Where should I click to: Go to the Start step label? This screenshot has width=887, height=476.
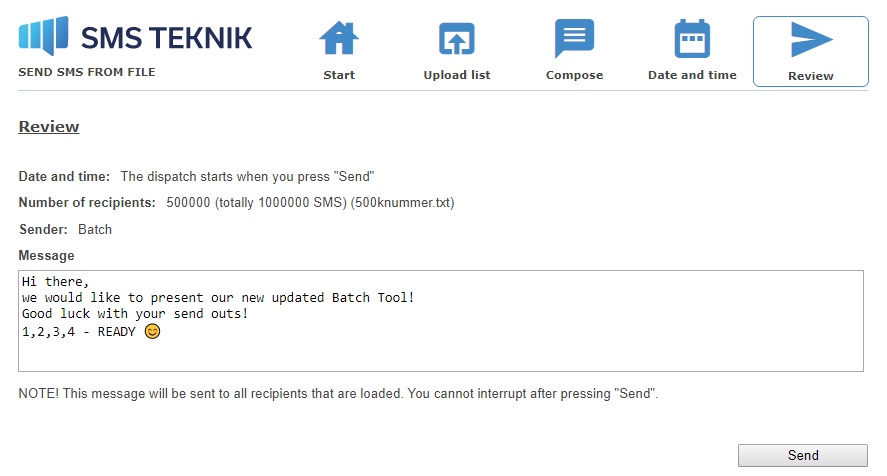[339, 75]
